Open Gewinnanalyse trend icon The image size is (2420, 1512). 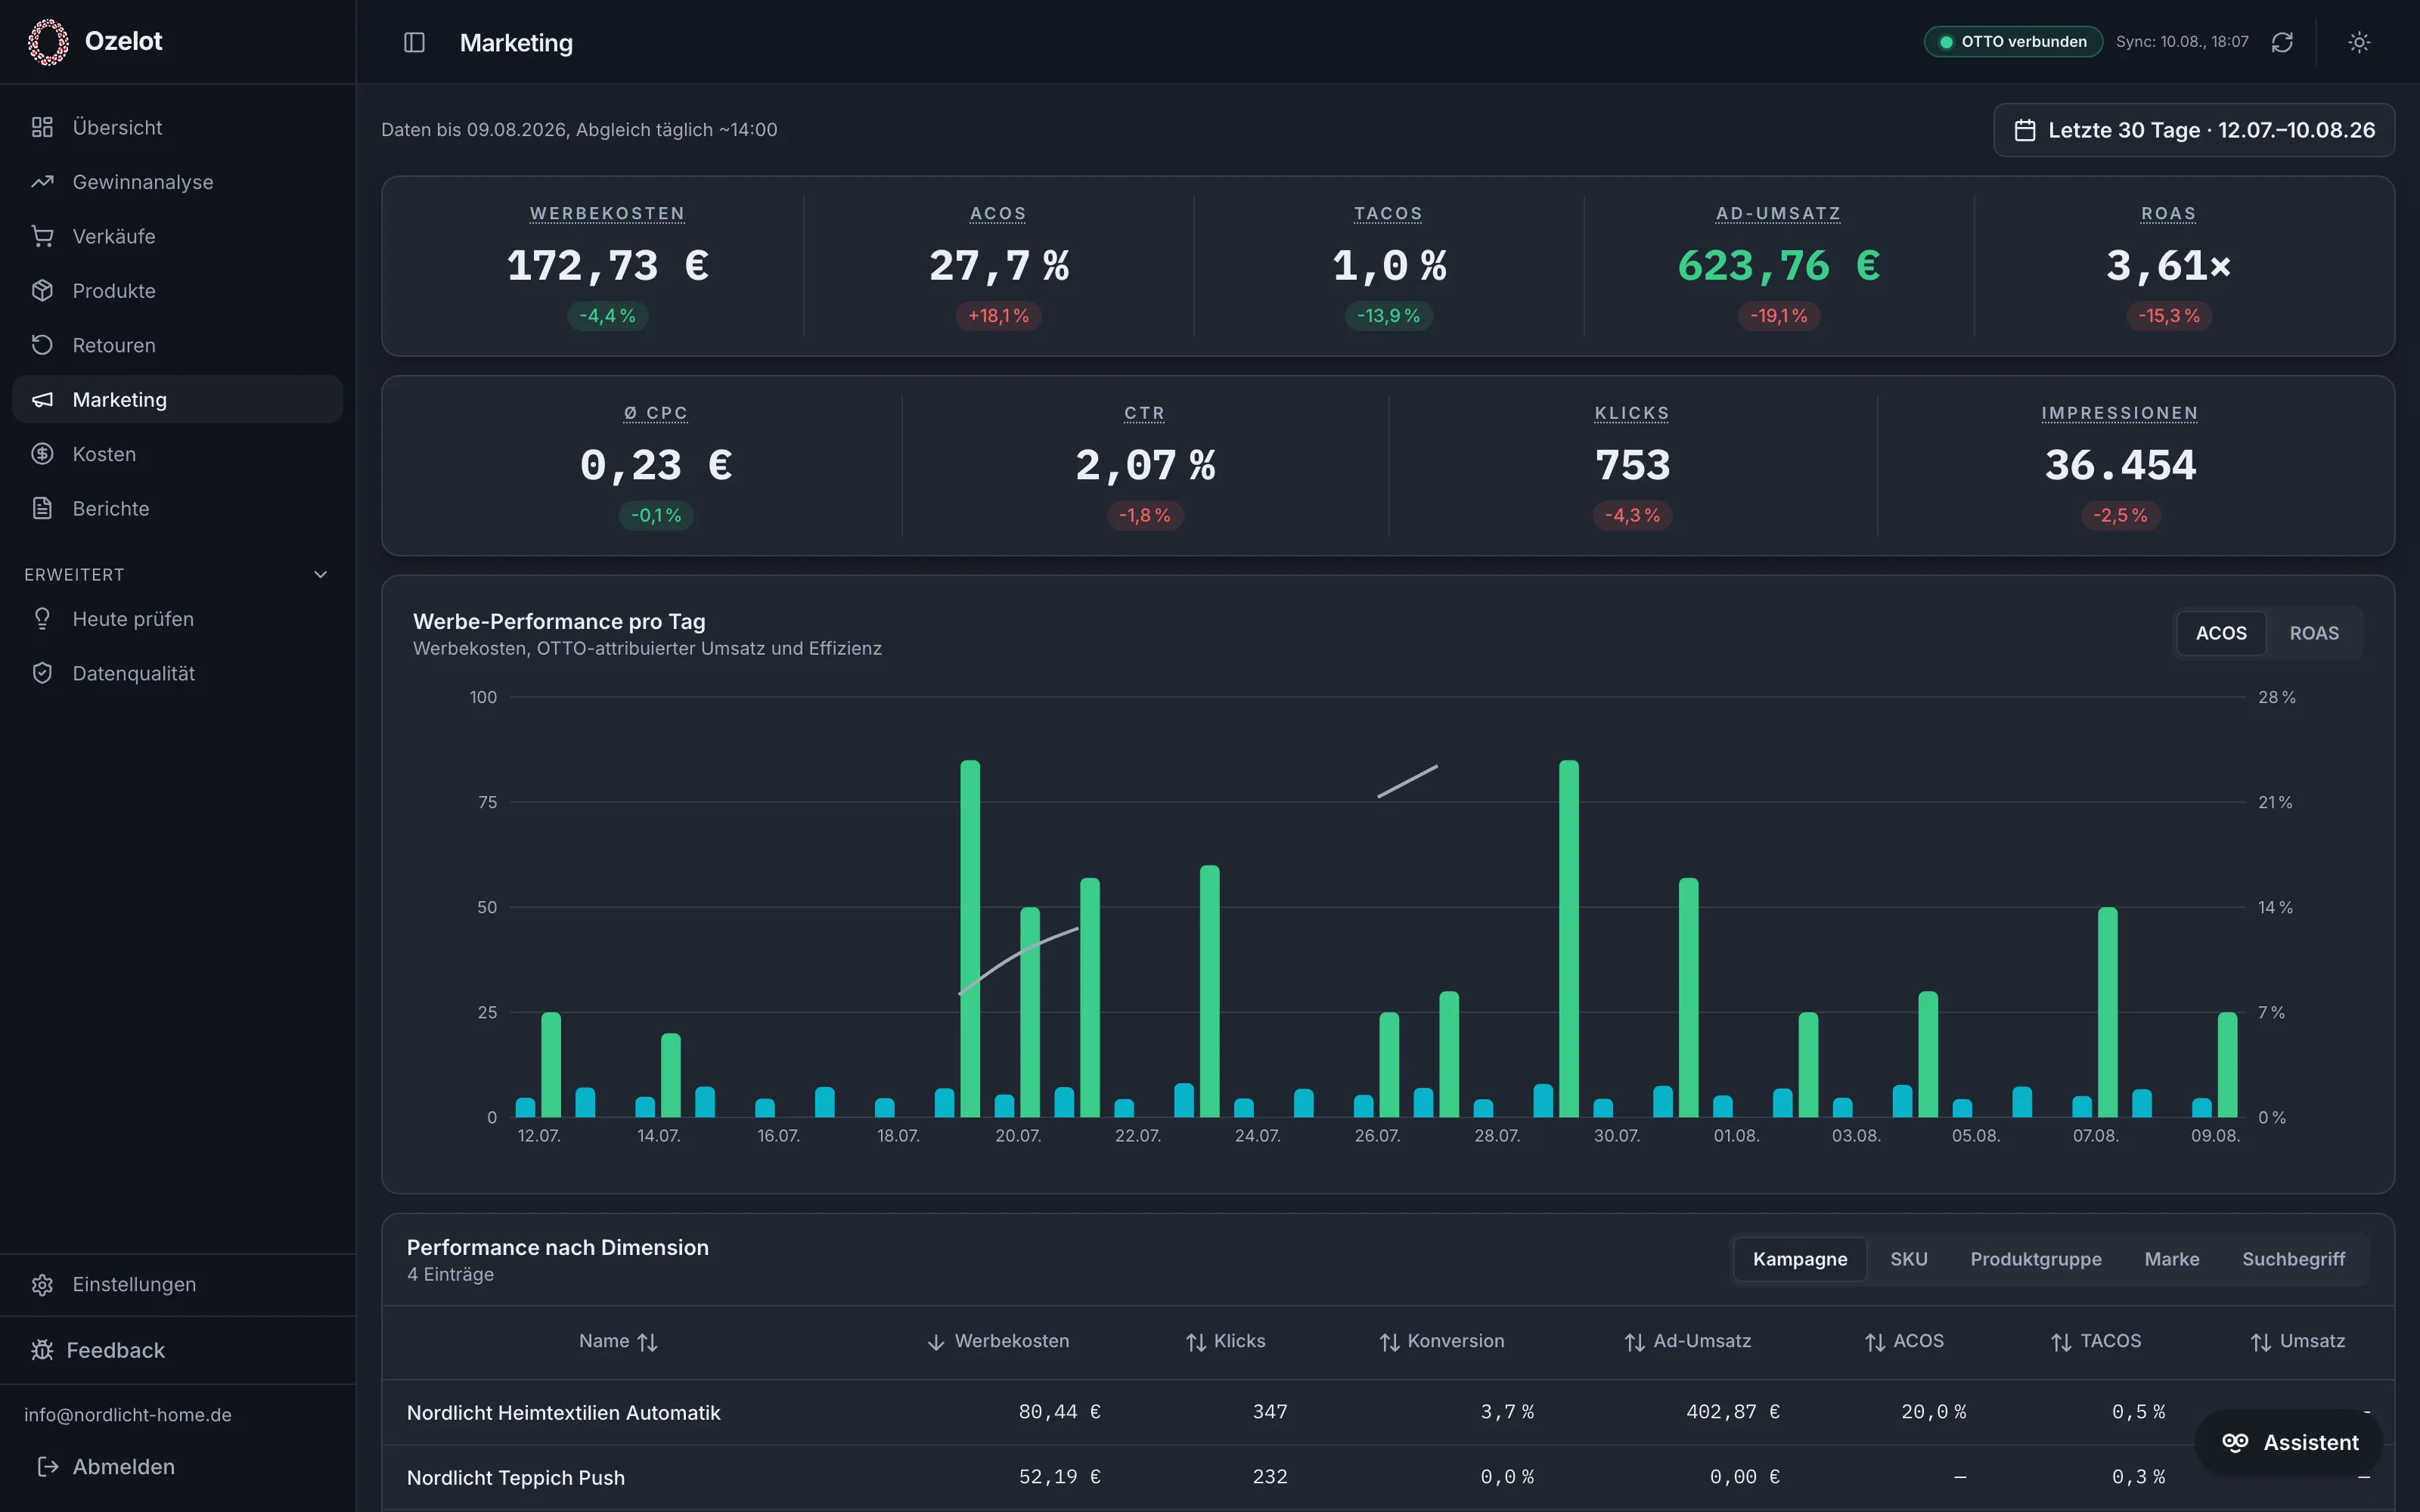click(42, 182)
